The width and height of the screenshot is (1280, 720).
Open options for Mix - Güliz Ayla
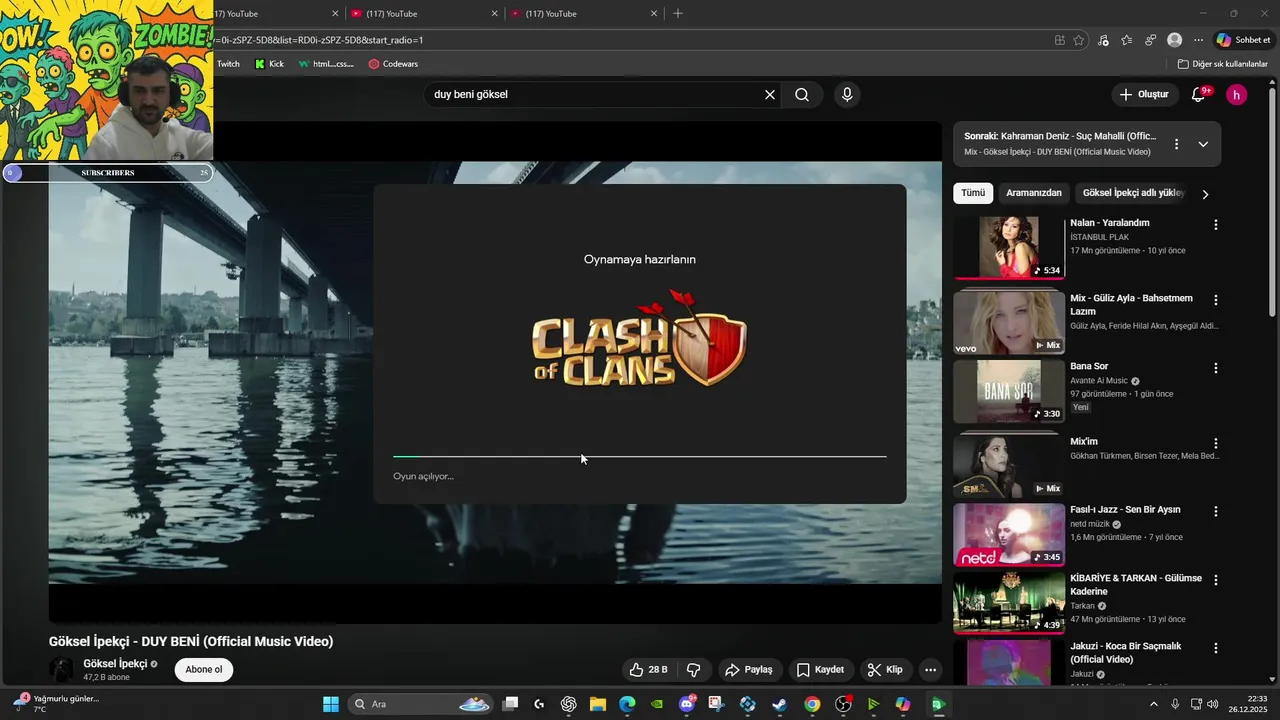tap(1216, 300)
